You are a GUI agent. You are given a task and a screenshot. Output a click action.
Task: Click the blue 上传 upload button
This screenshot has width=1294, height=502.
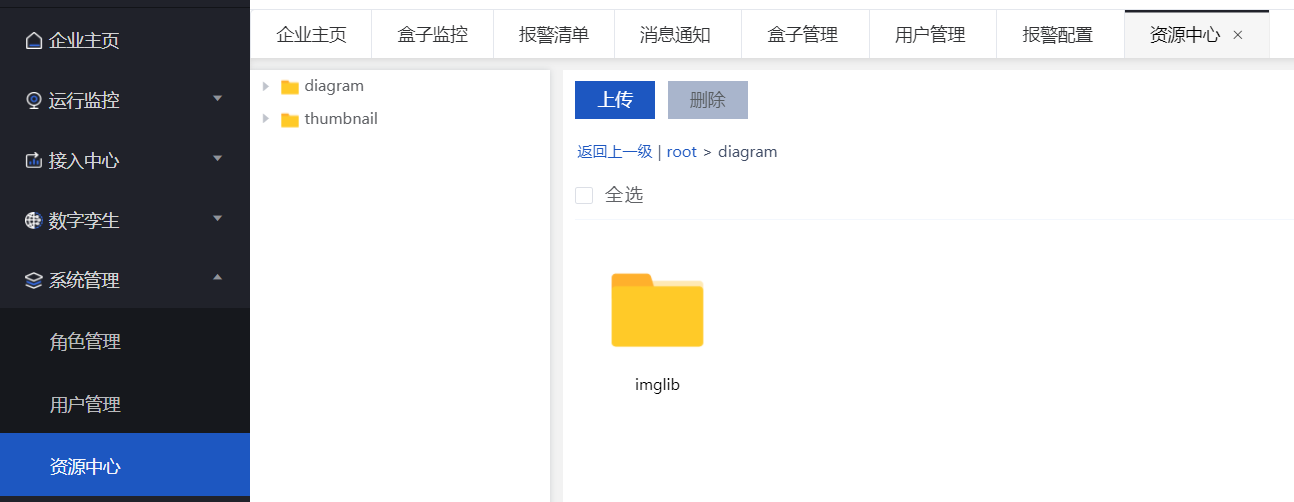click(x=615, y=100)
